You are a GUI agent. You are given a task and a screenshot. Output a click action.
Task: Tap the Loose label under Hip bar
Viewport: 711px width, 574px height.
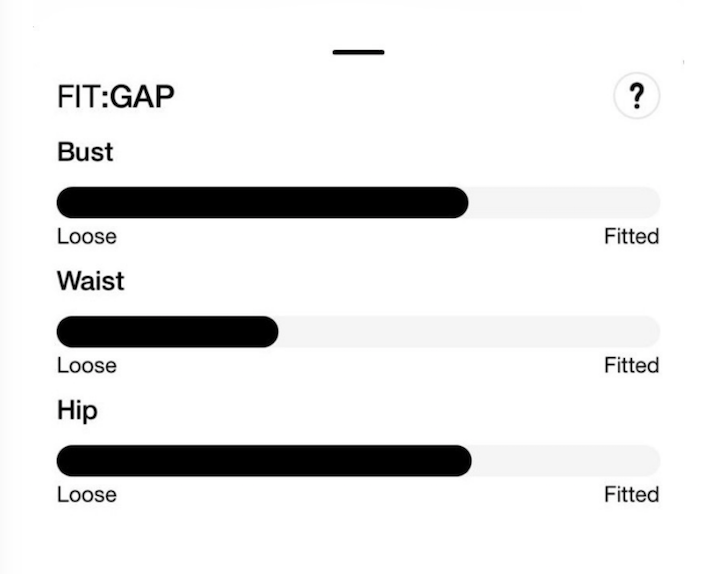click(86, 495)
